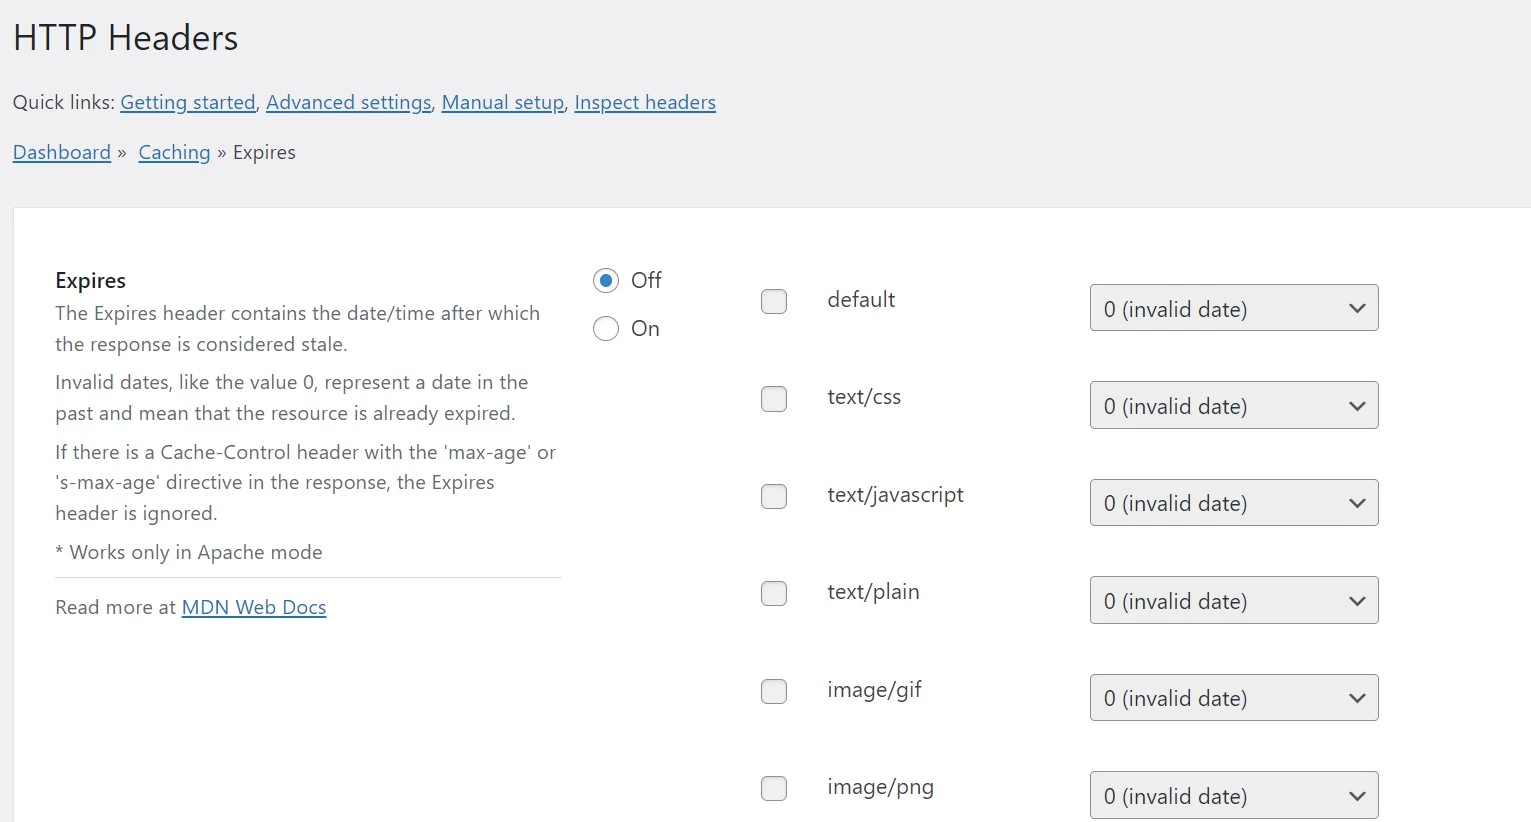Check the default content type checkbox

pyautogui.click(x=774, y=301)
